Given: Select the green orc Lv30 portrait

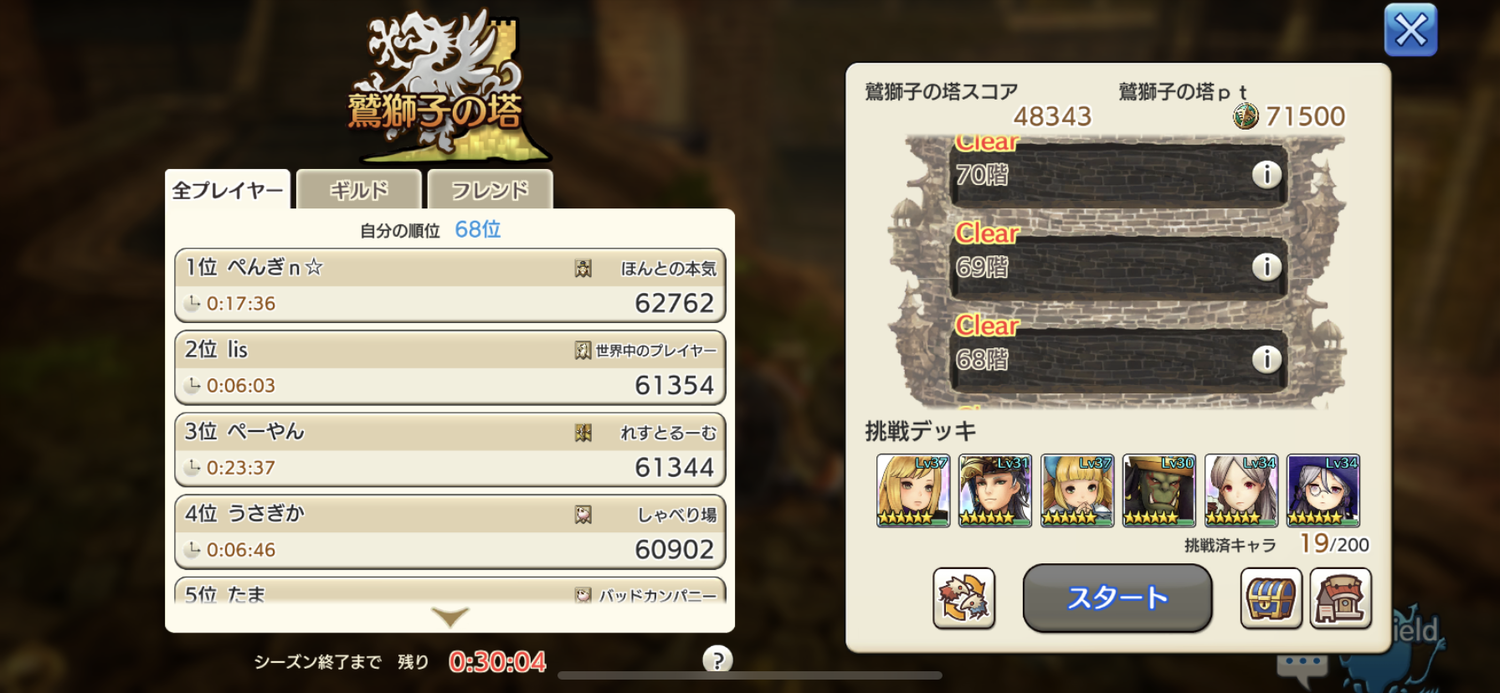Looking at the screenshot, I should (1159, 490).
